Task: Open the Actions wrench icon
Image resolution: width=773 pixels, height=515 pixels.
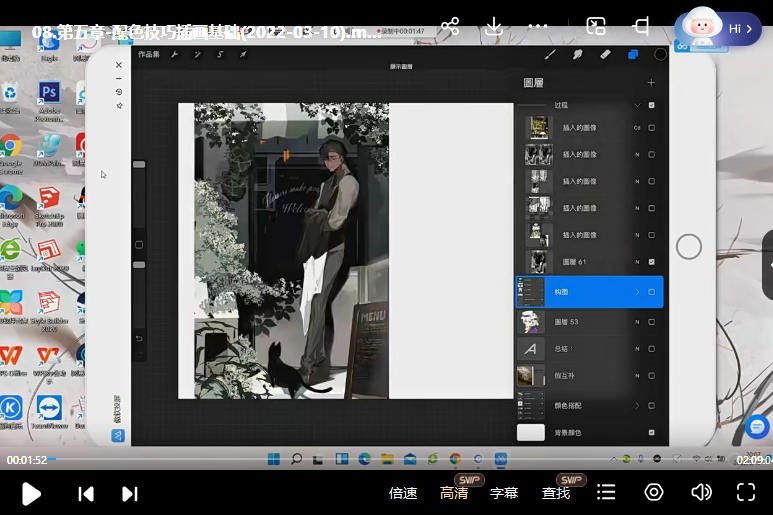Action: click(175, 54)
